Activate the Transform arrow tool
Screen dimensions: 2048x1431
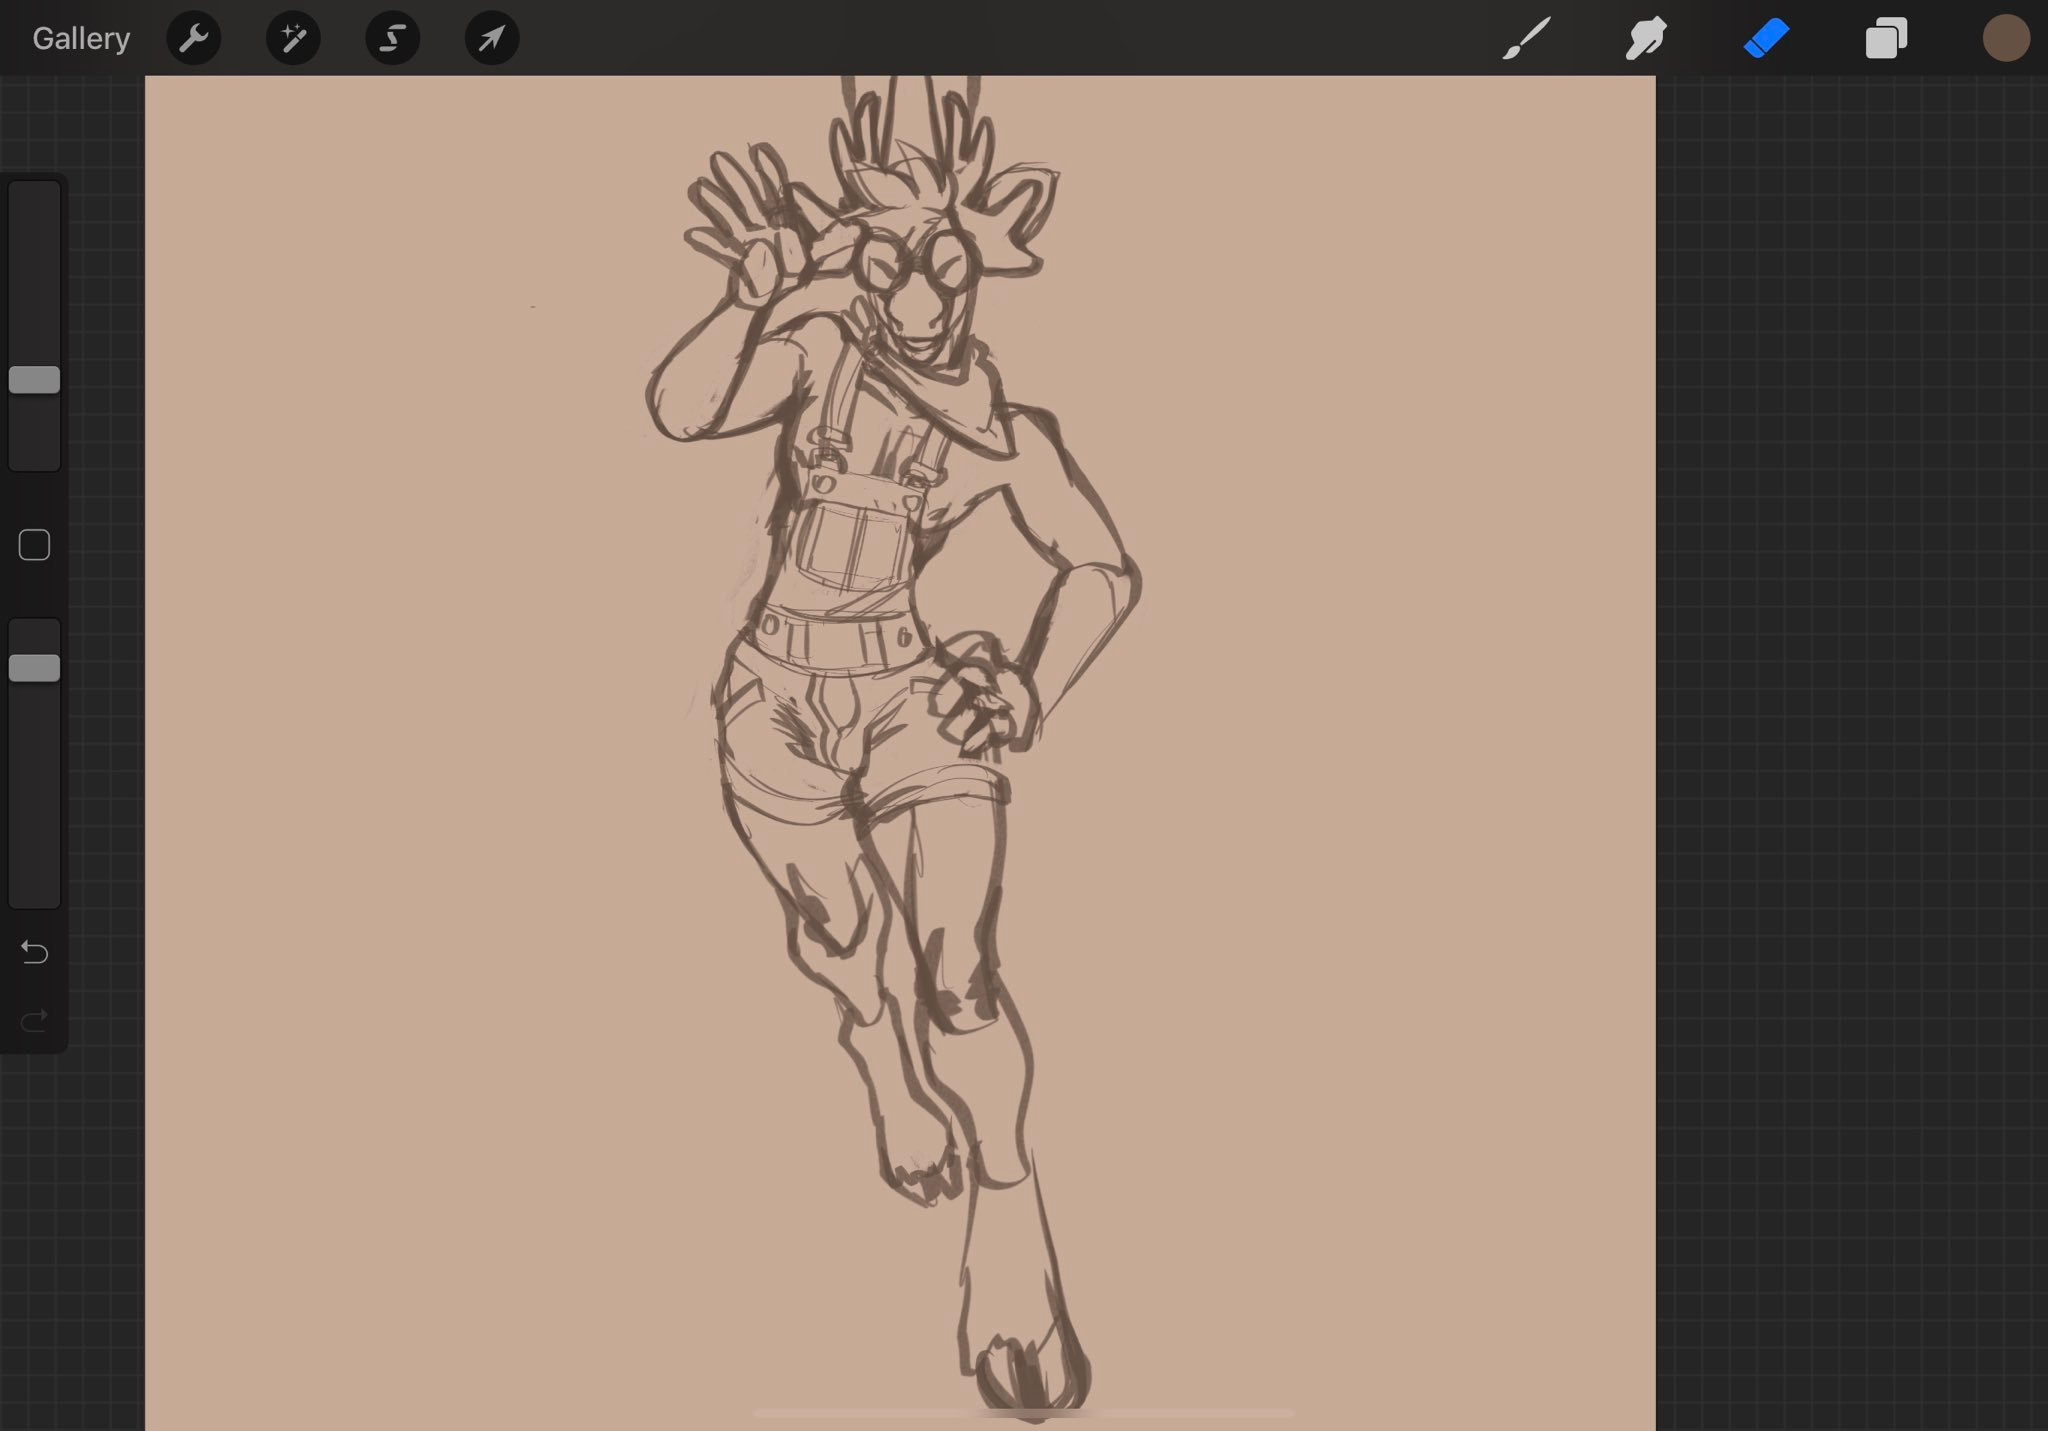[492, 39]
